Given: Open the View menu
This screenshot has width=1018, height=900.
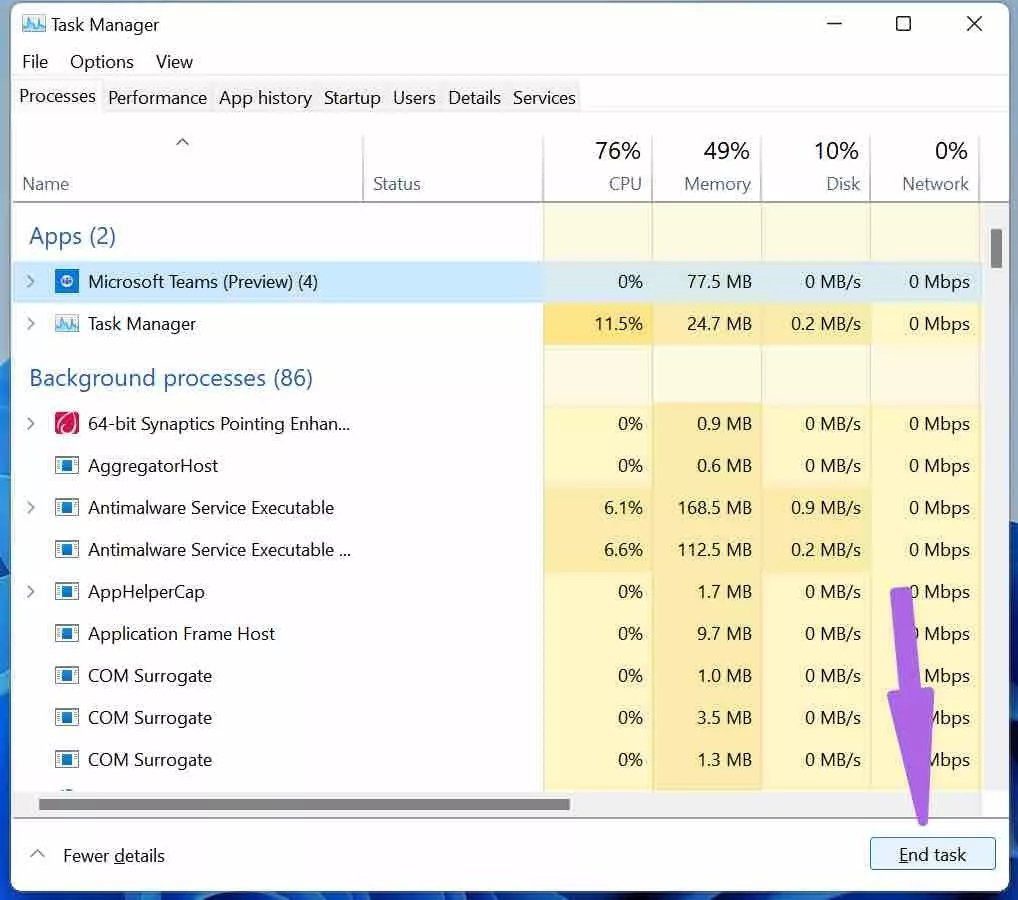Looking at the screenshot, I should [x=174, y=62].
